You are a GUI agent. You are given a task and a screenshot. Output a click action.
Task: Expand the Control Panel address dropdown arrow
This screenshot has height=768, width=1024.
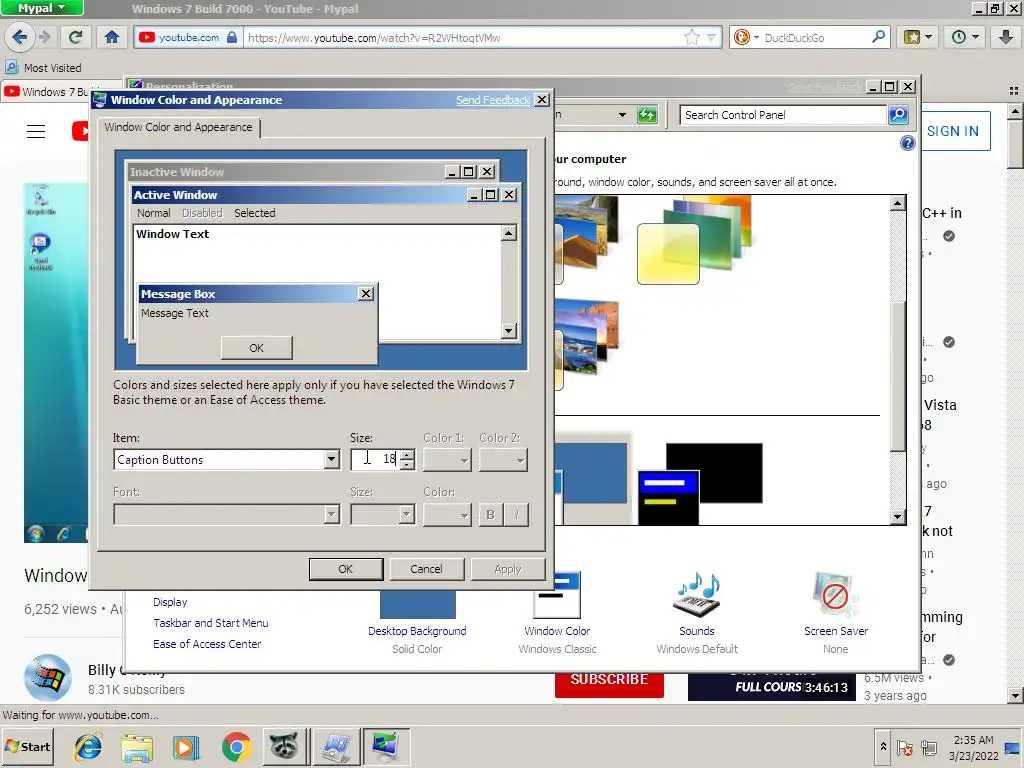pos(622,115)
